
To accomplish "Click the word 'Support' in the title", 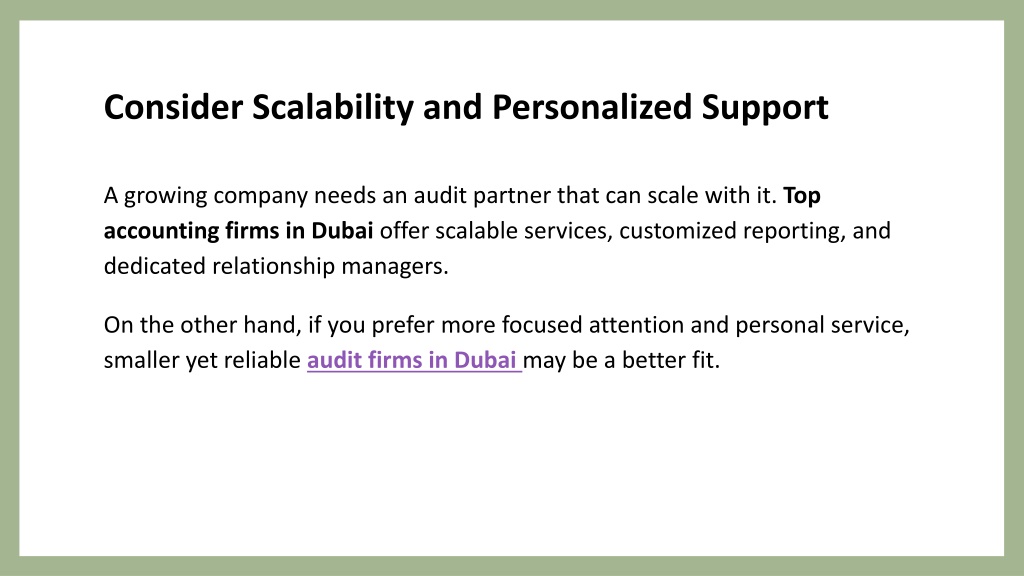I will [x=765, y=108].
